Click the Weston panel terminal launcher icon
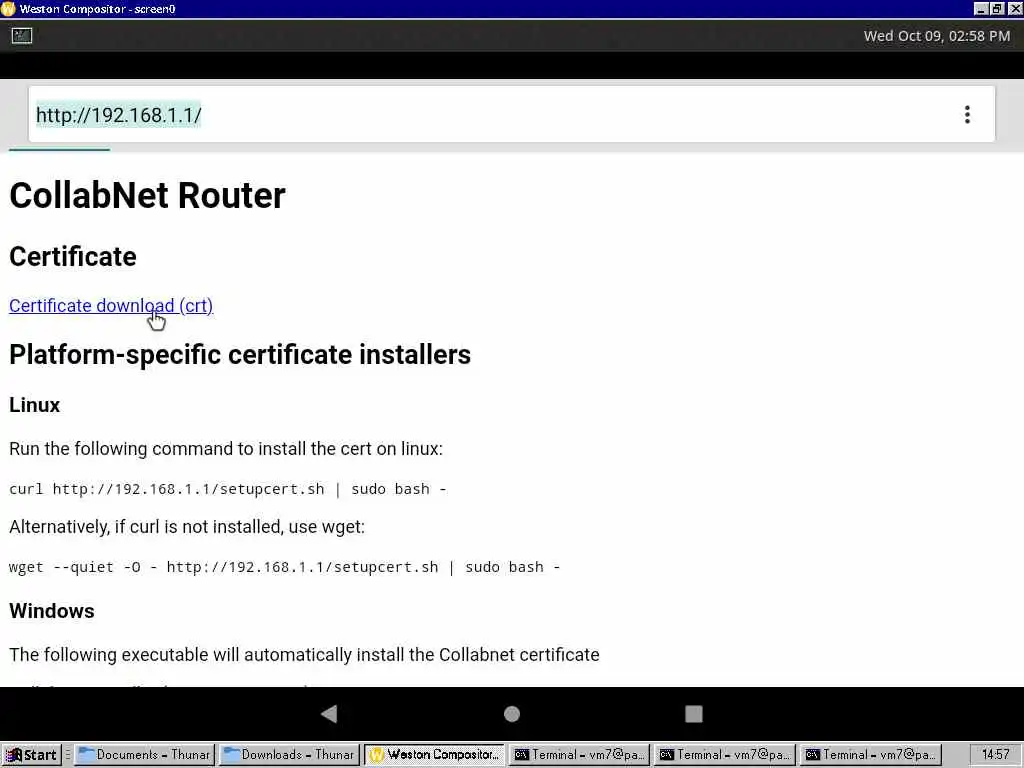This screenshot has width=1024, height=768. point(22,36)
